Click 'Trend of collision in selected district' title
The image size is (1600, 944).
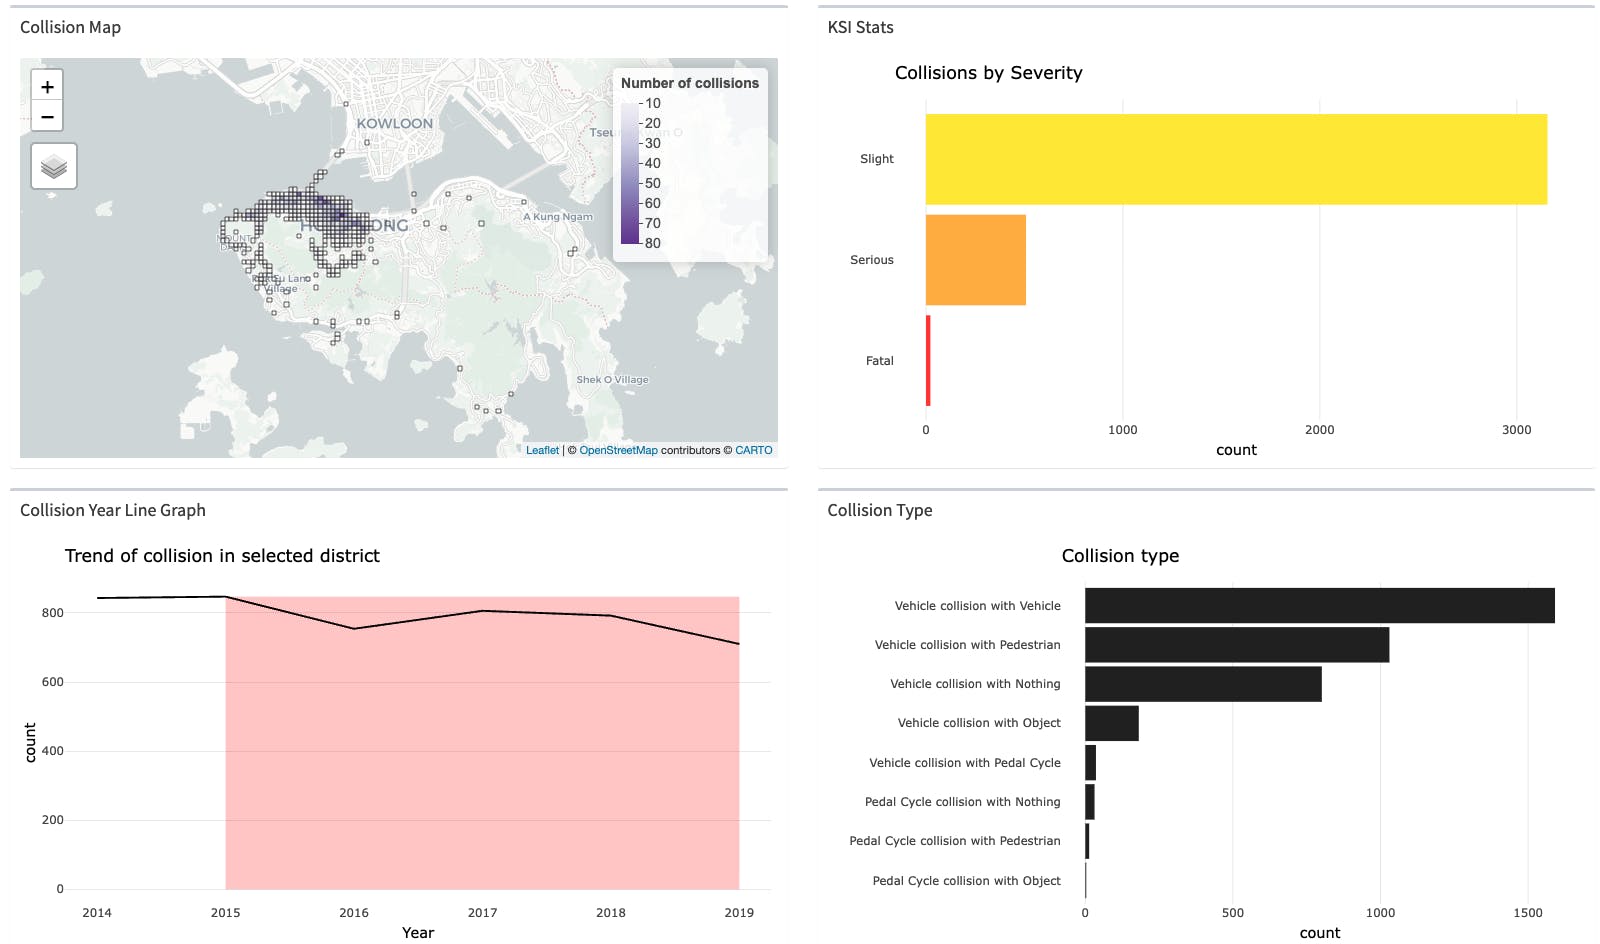(222, 556)
